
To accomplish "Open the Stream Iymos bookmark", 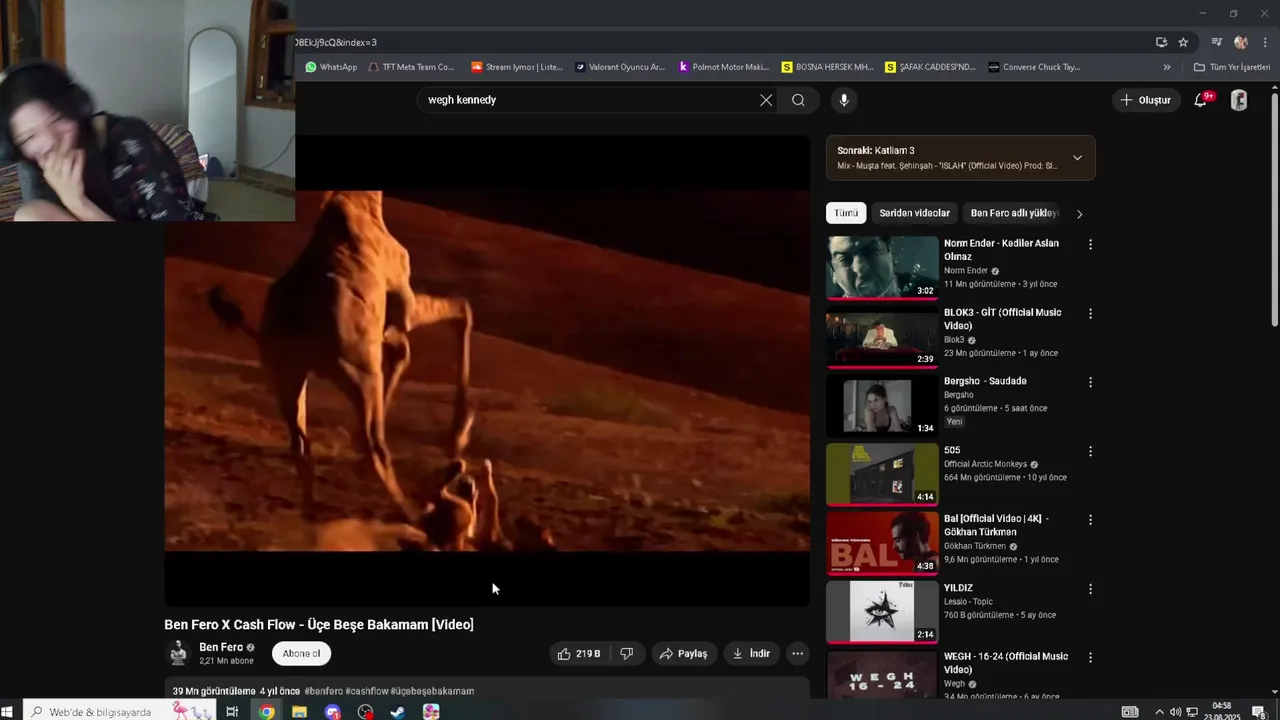I will tap(517, 67).
